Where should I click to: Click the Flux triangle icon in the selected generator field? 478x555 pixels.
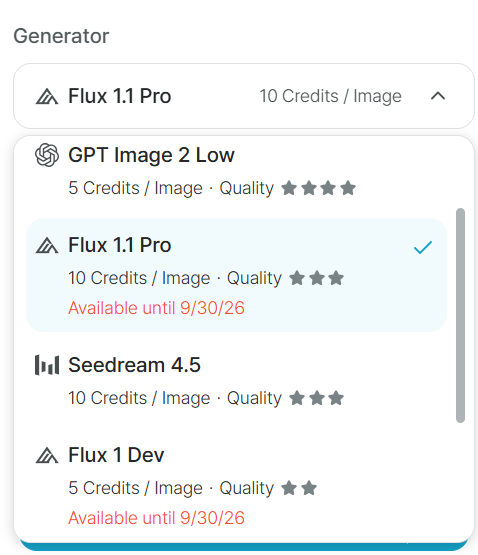[x=47, y=97]
